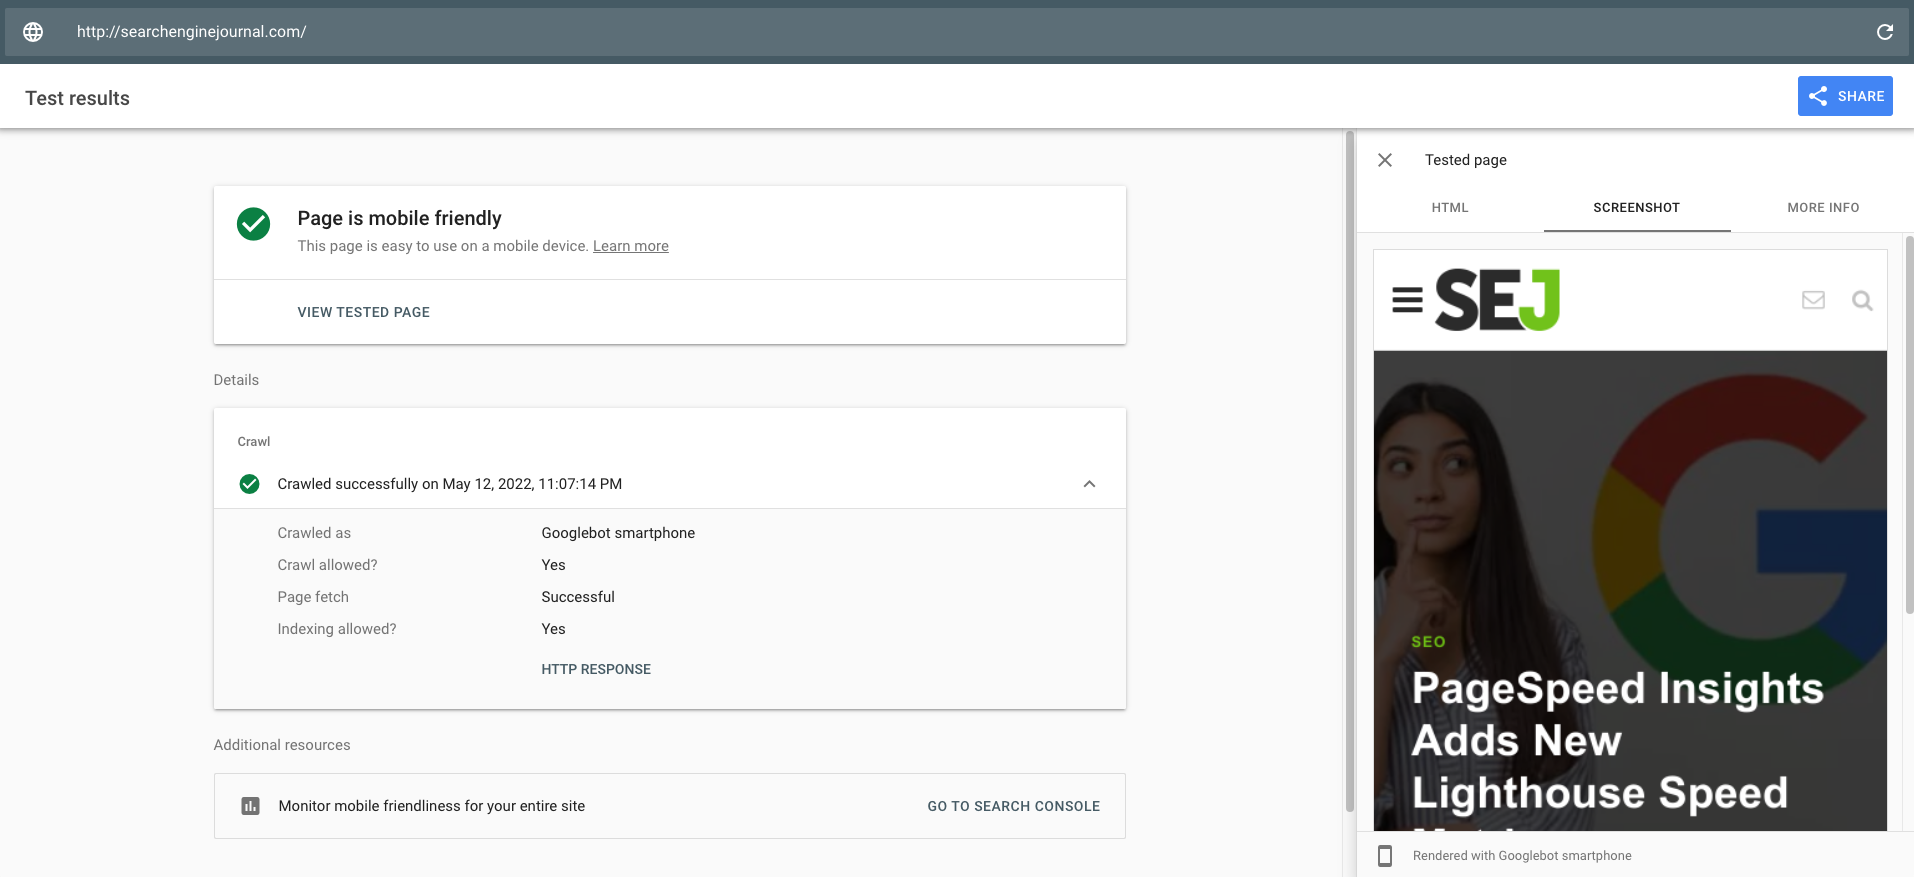The width and height of the screenshot is (1914, 877).
Task: Click the green check beside Crawled successfully
Action: (250, 484)
